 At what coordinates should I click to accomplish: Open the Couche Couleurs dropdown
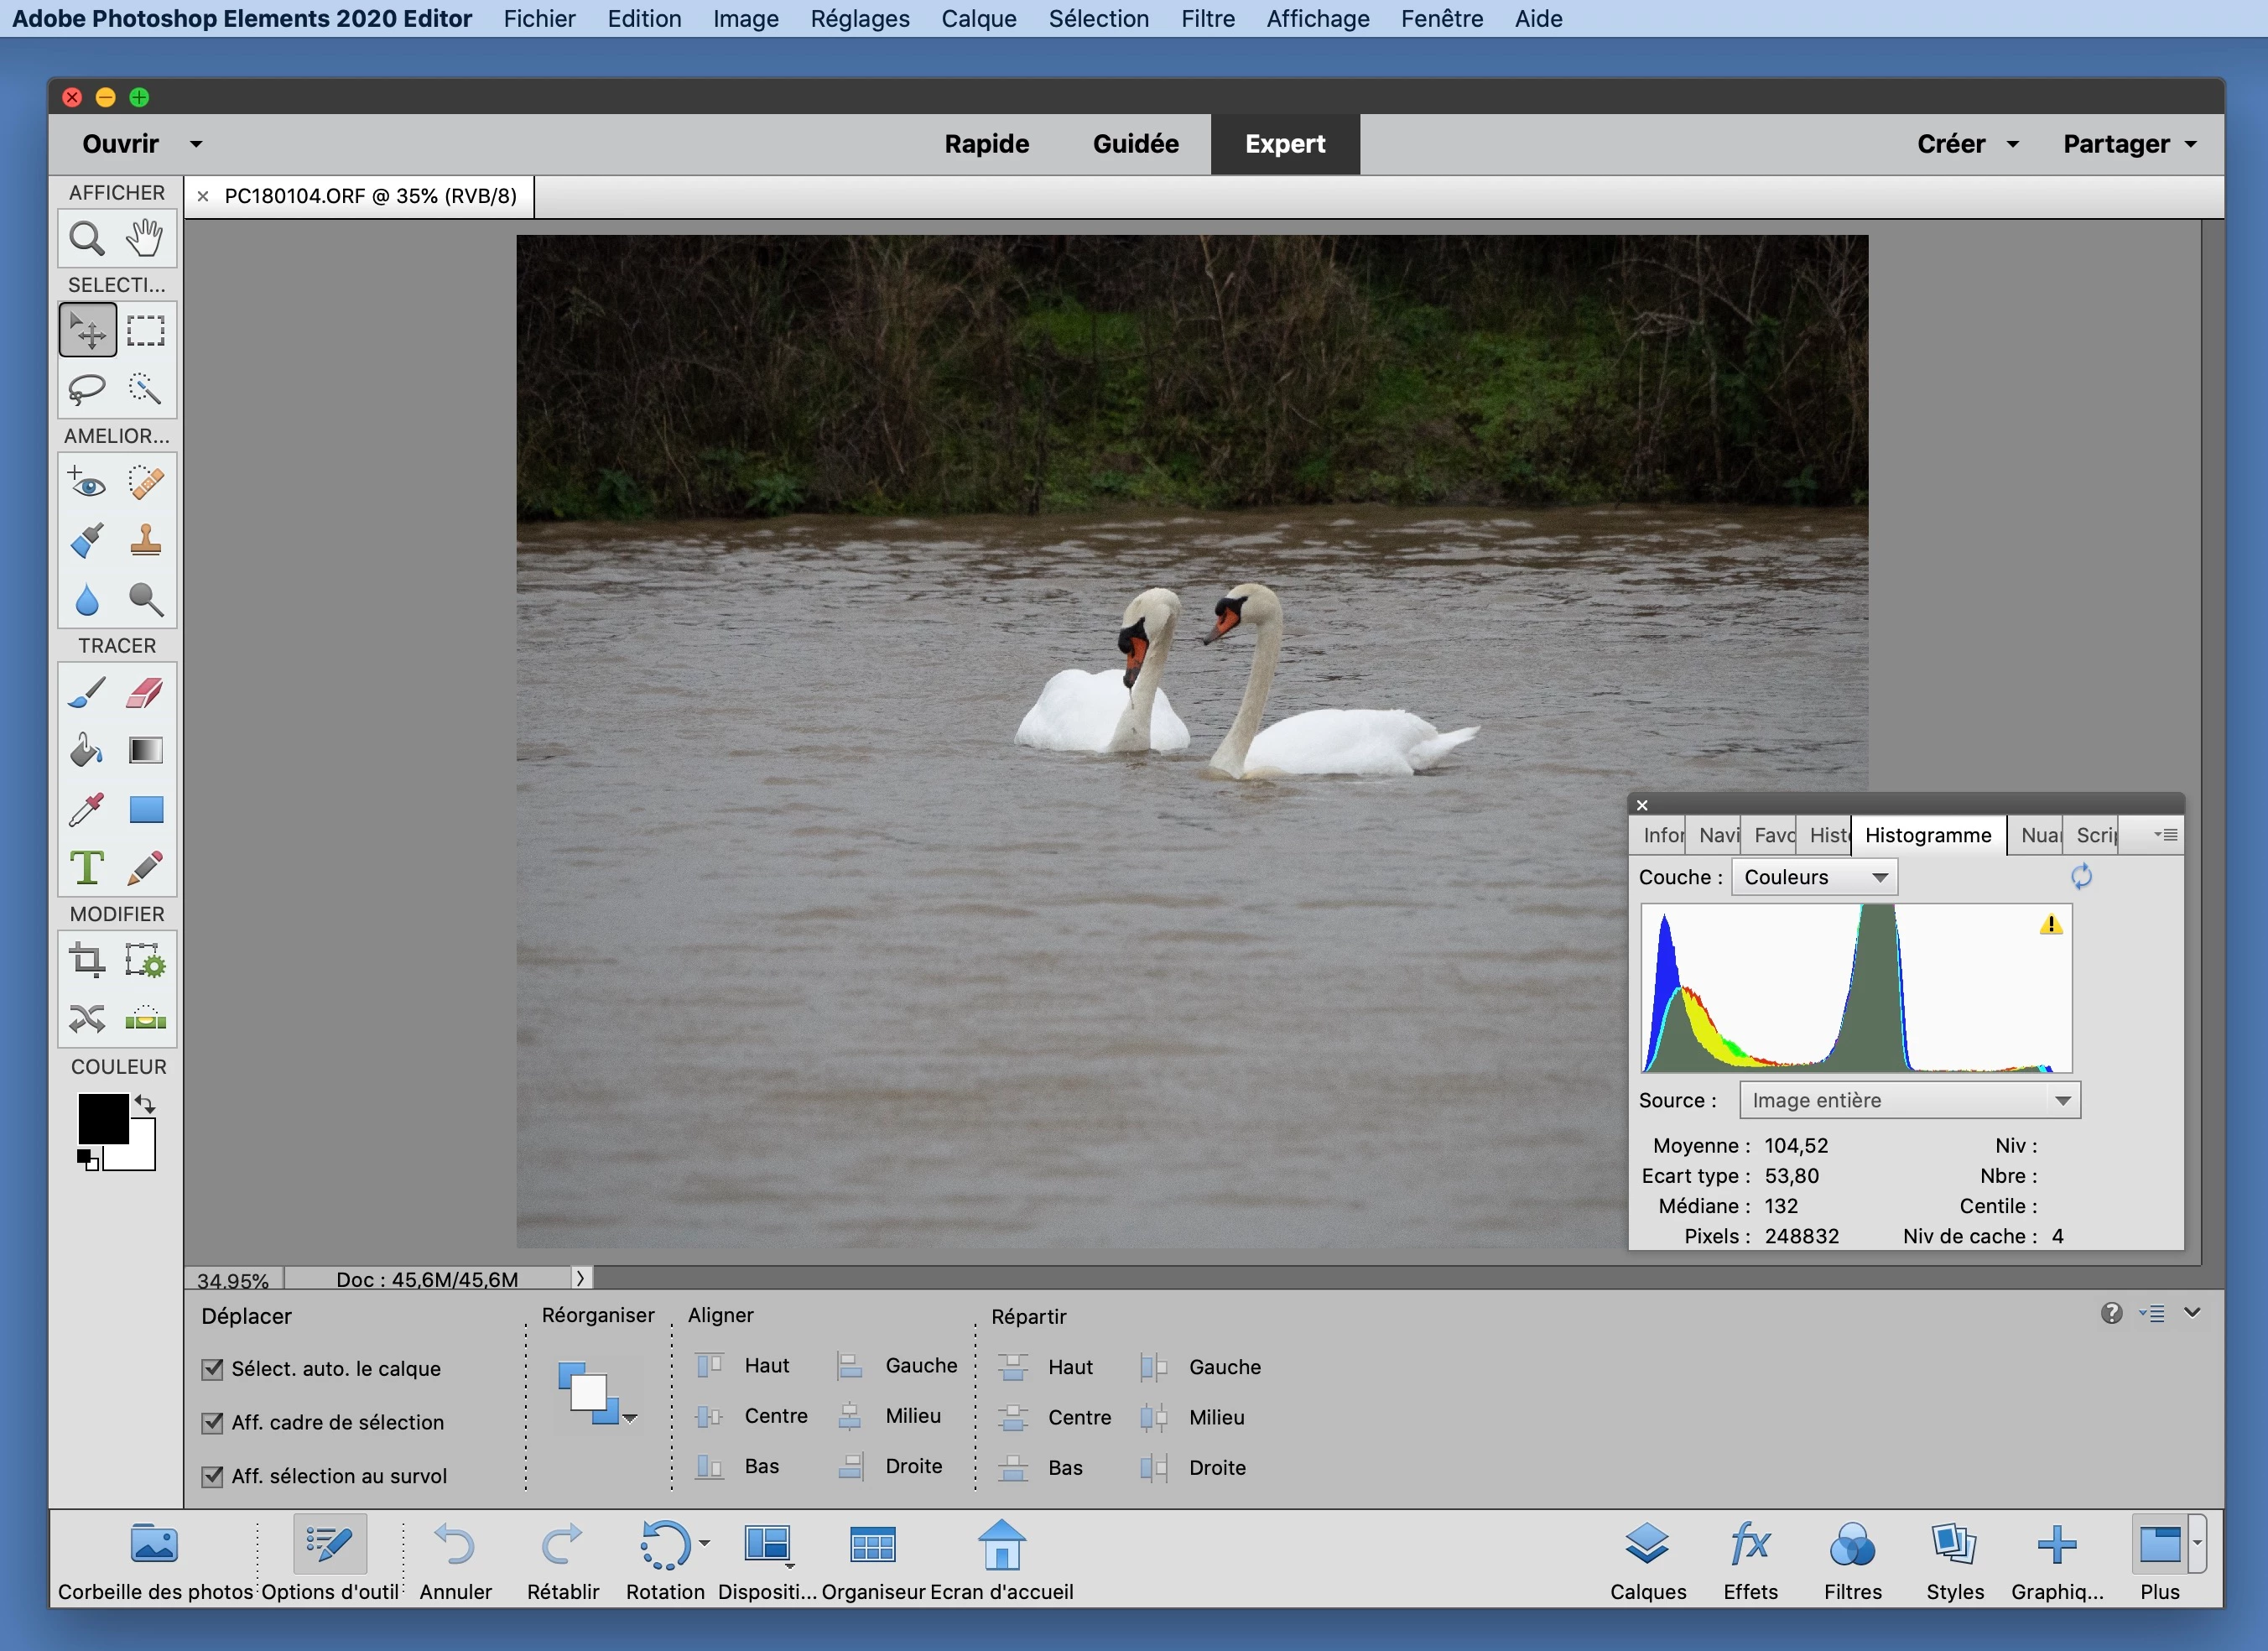pyautogui.click(x=1814, y=877)
